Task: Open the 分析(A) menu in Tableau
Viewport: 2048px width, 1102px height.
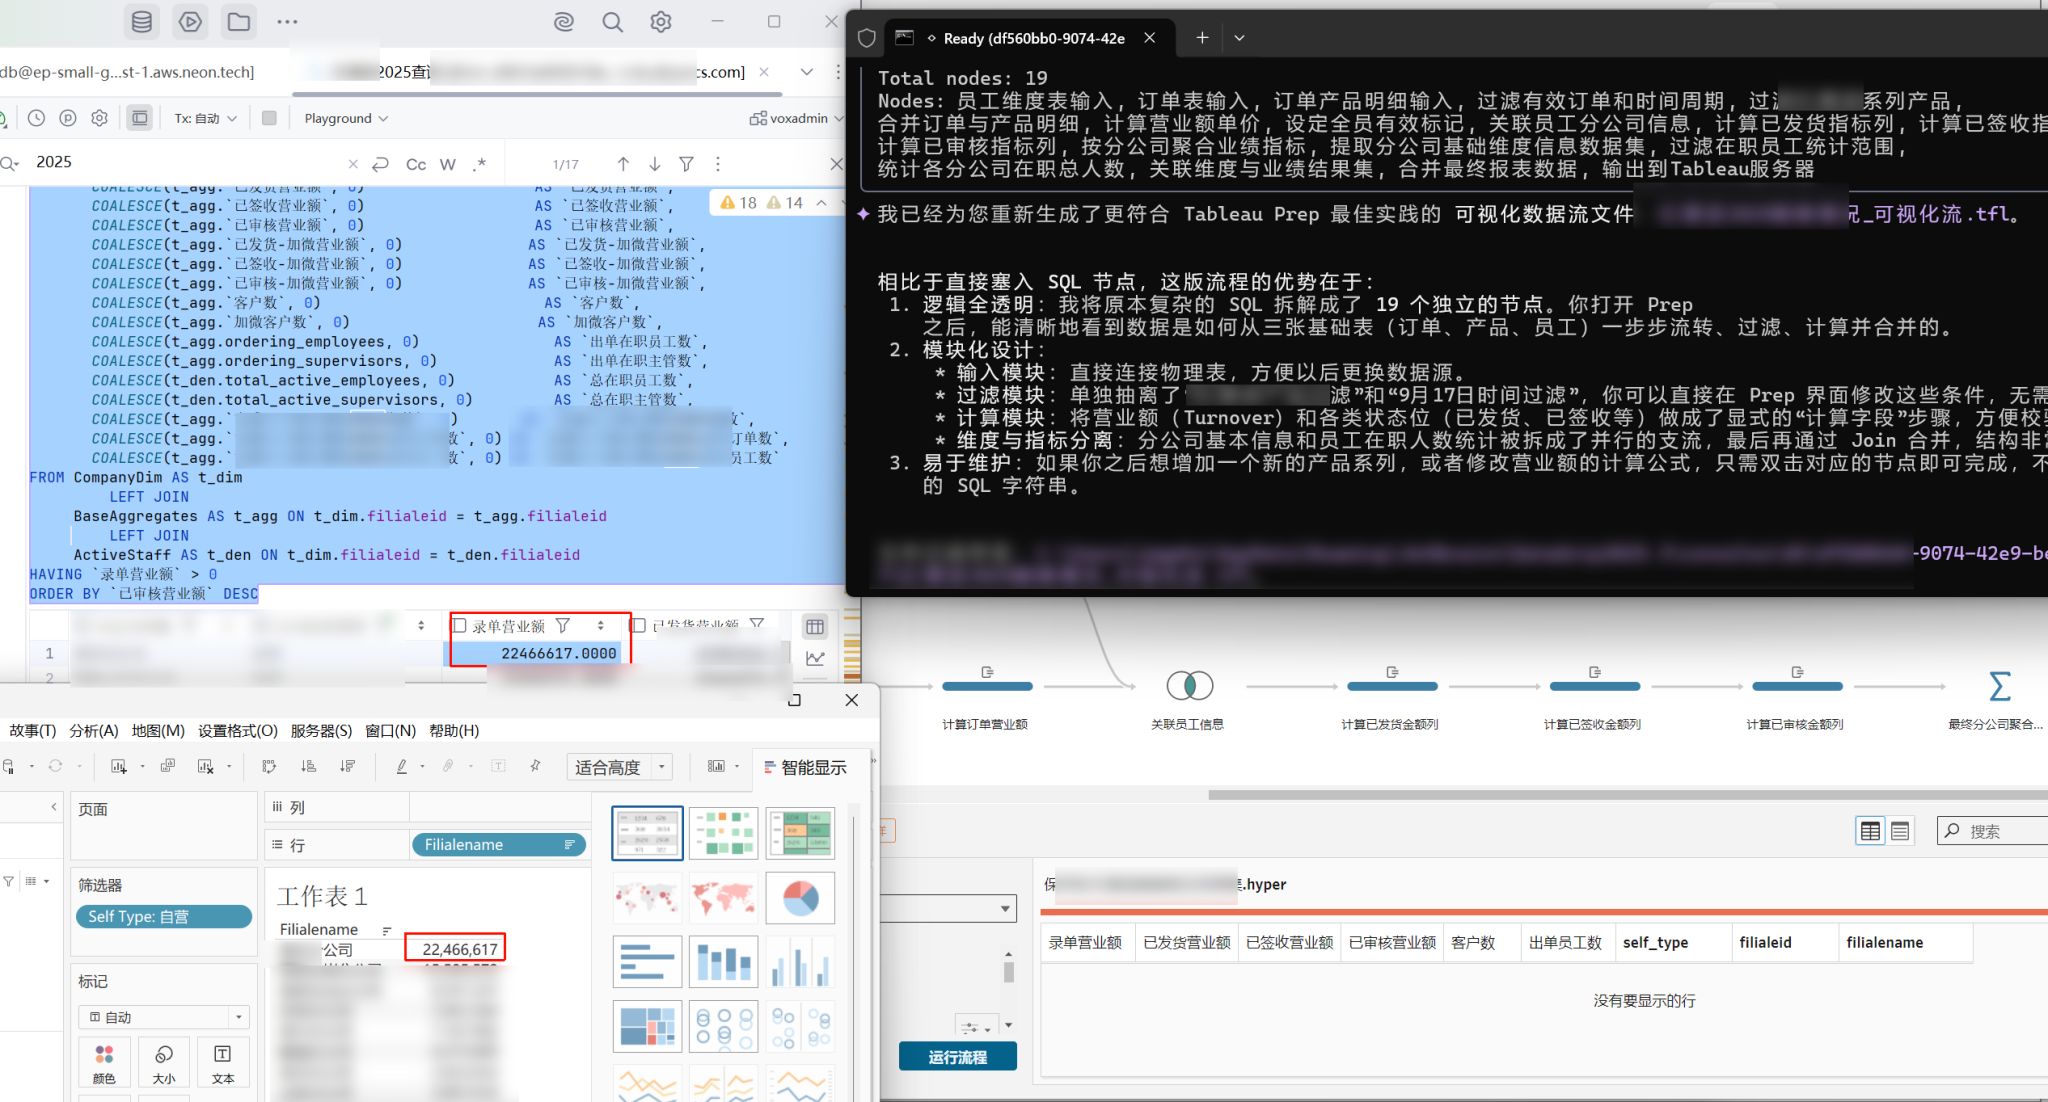Action: 93,731
